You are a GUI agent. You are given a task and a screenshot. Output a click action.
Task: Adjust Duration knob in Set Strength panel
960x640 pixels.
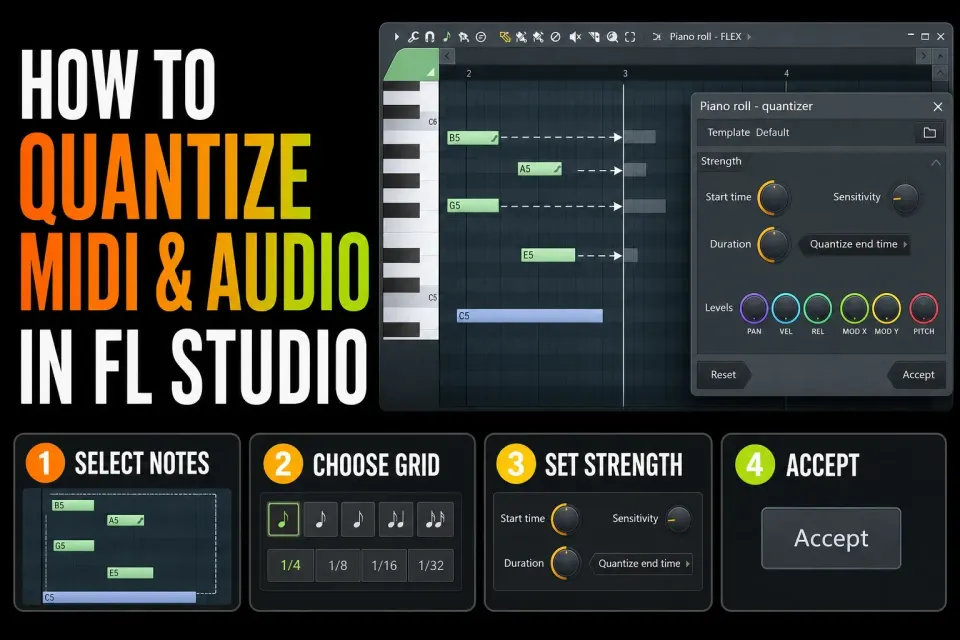tap(564, 563)
